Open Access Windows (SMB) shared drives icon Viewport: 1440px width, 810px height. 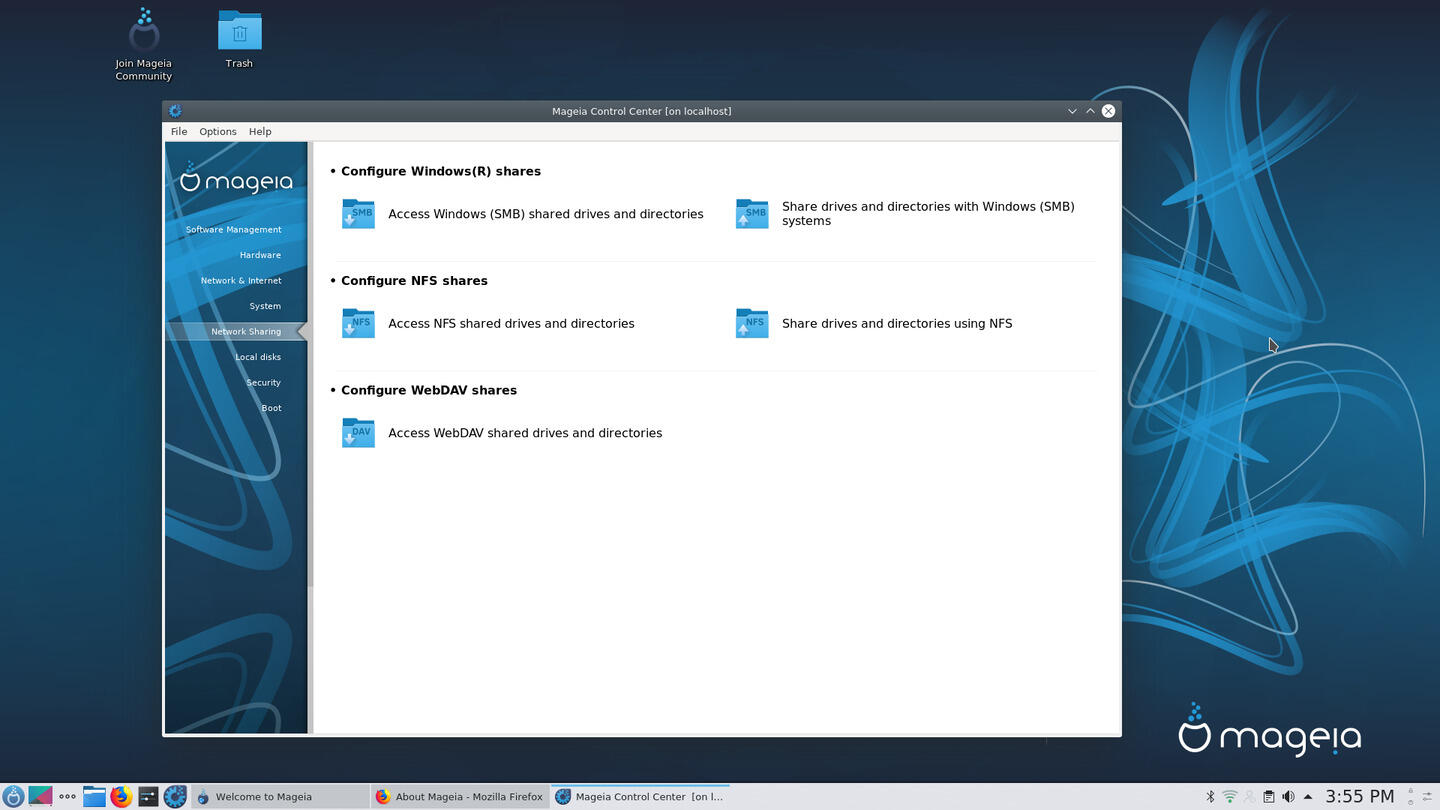click(358, 214)
